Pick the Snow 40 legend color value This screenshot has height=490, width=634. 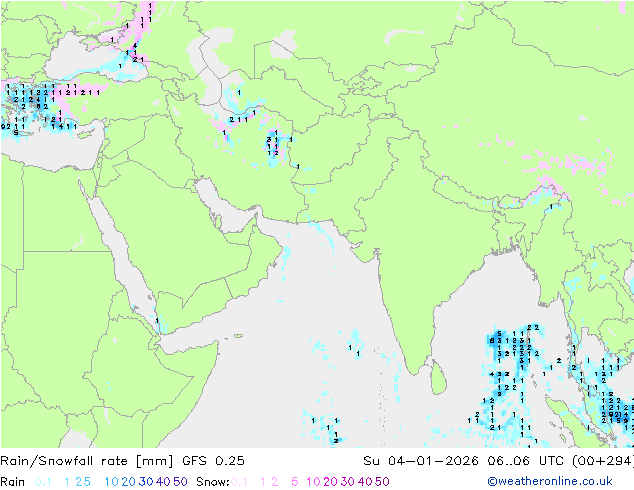click(x=365, y=482)
